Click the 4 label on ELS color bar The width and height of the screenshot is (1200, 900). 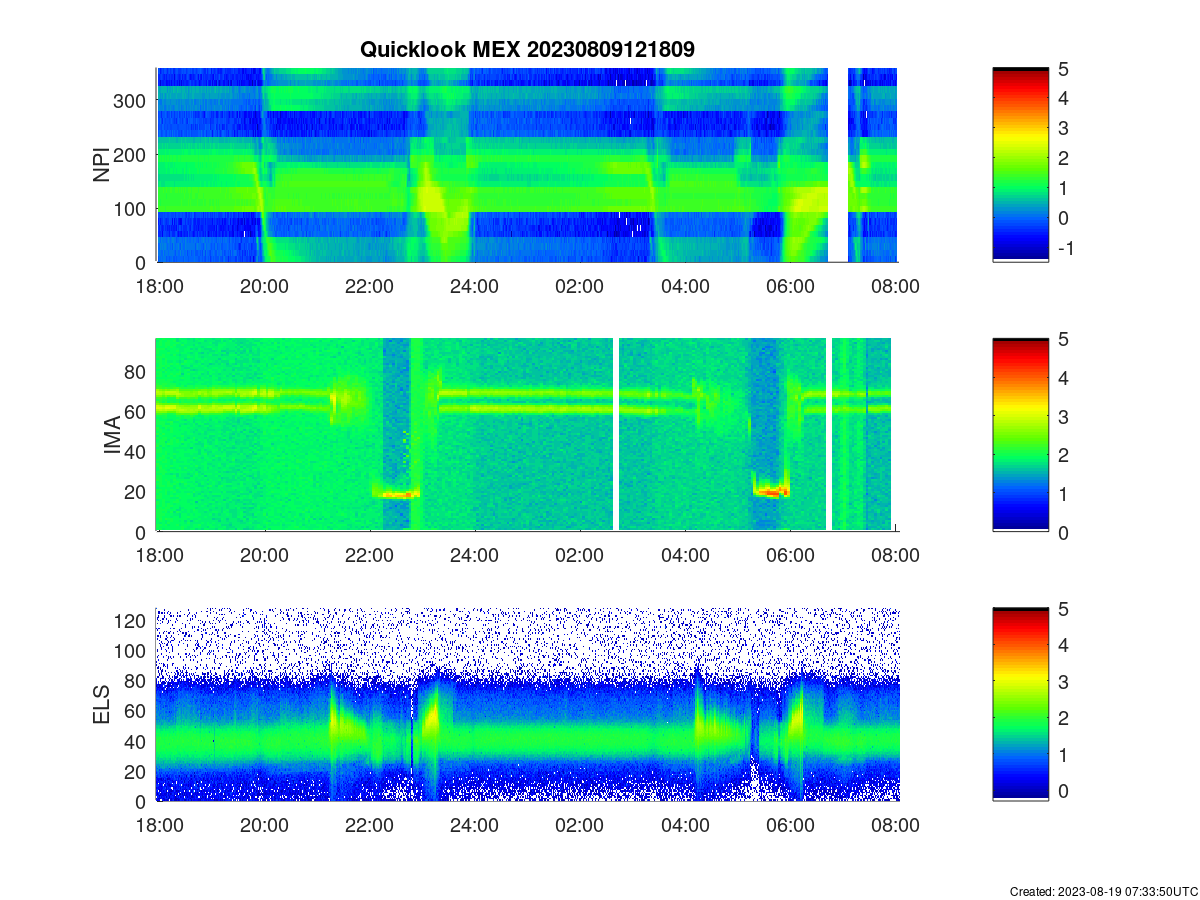coord(1063,646)
